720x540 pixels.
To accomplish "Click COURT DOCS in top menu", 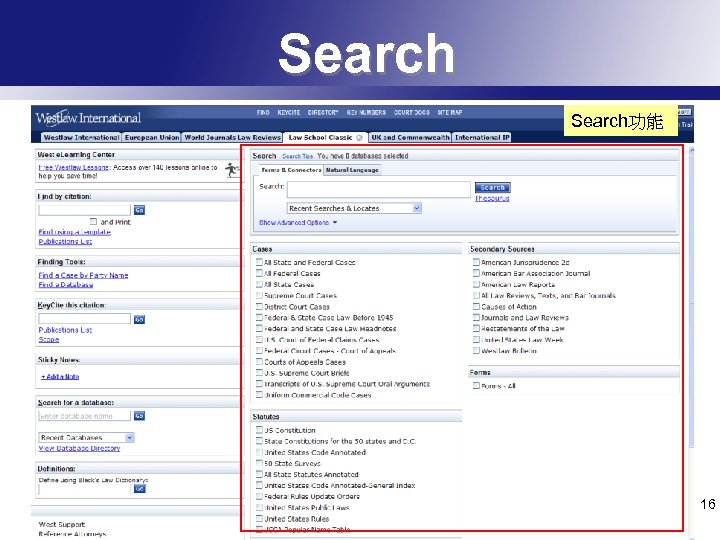I will coord(411,112).
